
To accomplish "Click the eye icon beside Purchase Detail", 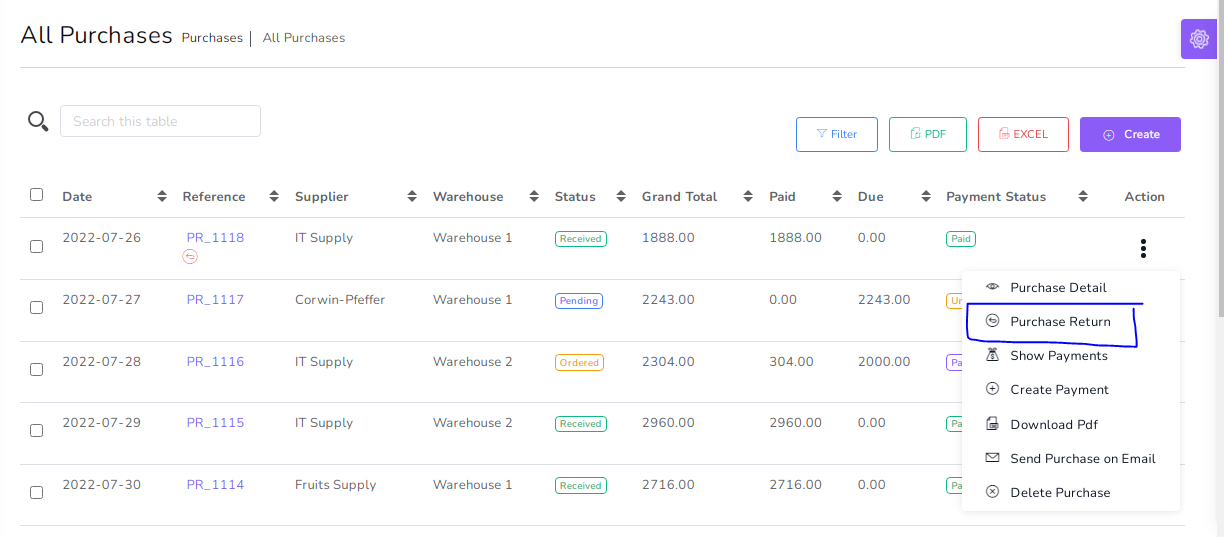I will [x=992, y=287].
